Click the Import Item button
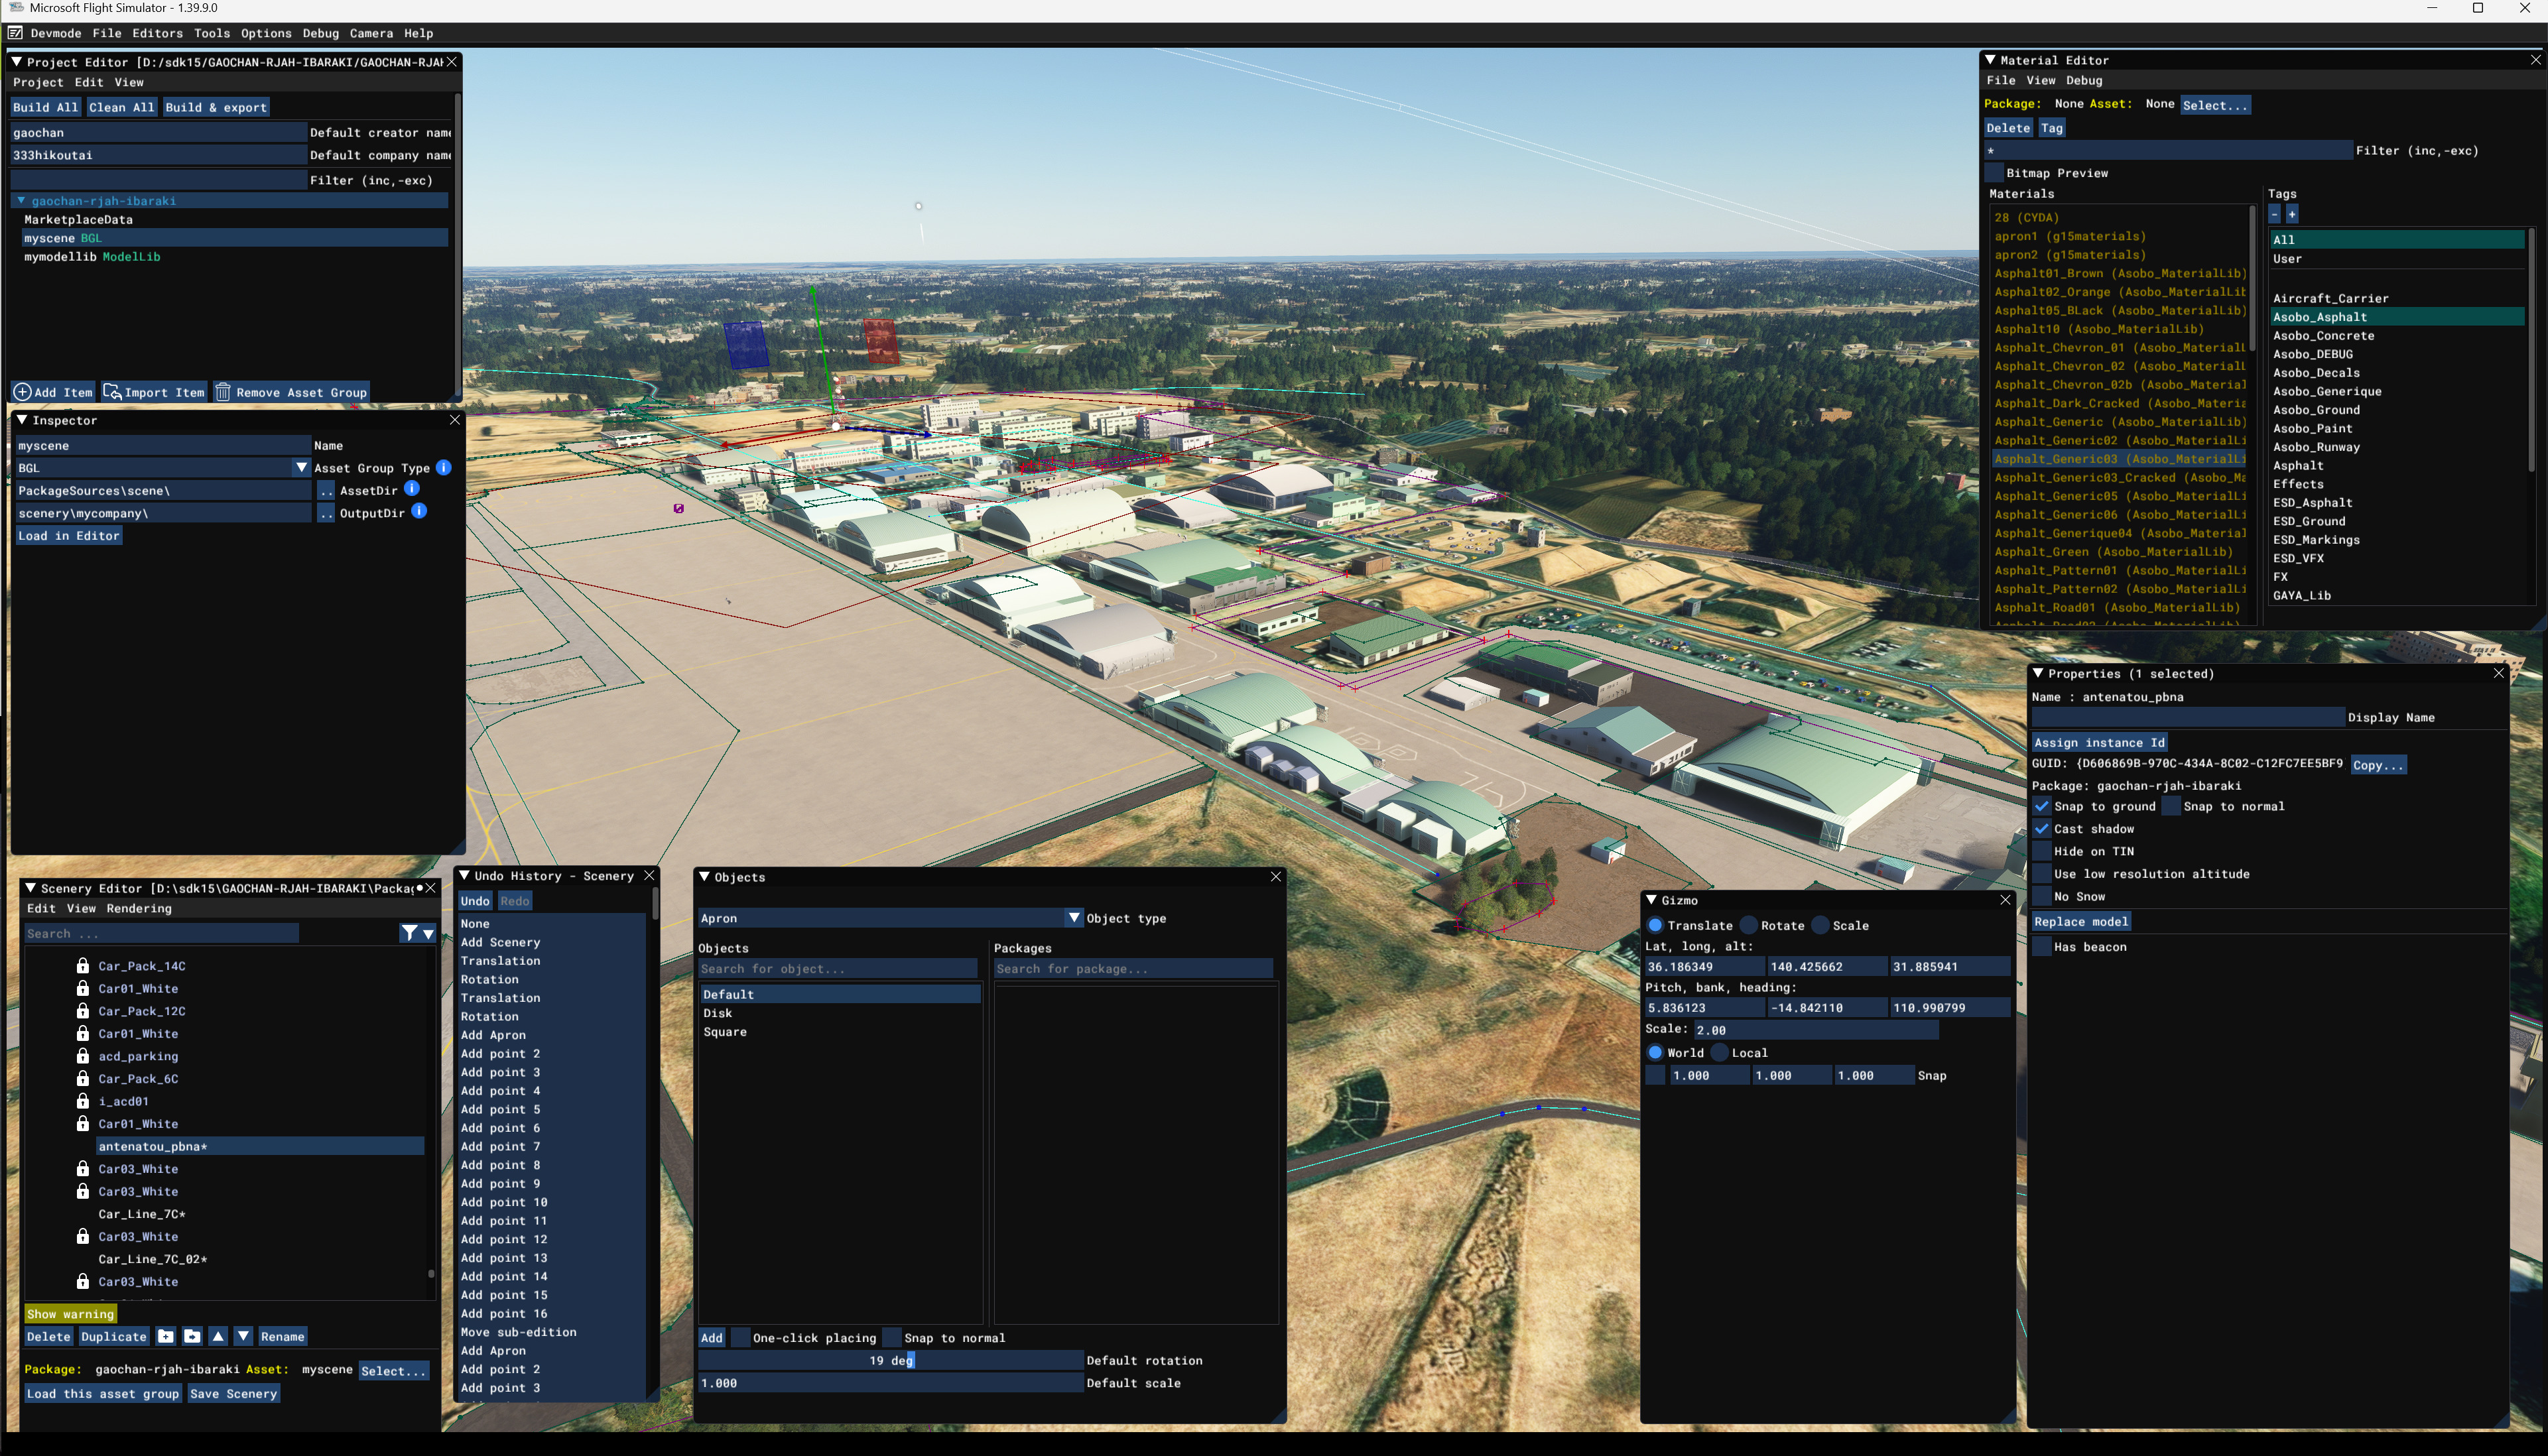 click(155, 392)
